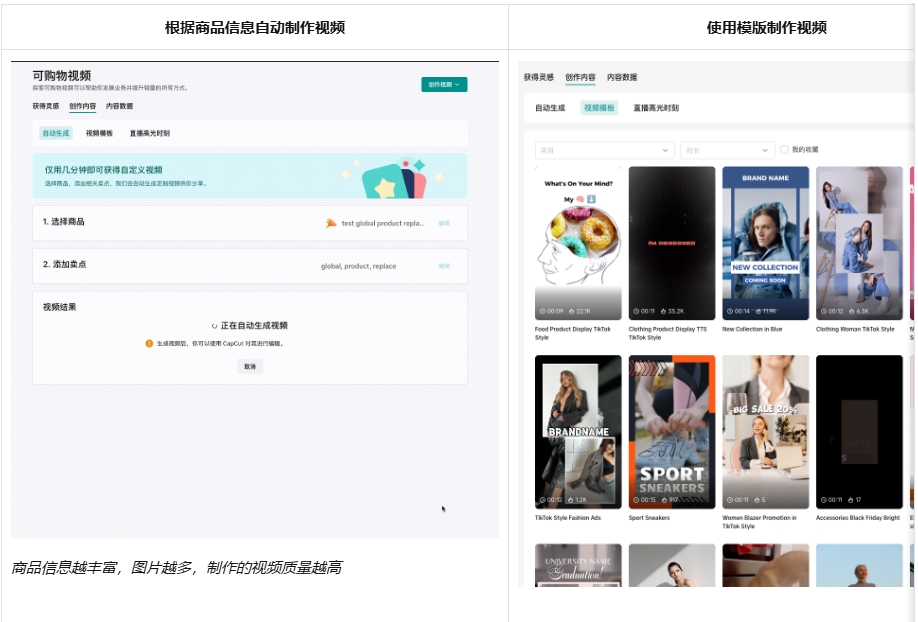Open Accessories Black Friday dark template thumbnail
The width and height of the screenshot is (918, 622).
(859, 432)
